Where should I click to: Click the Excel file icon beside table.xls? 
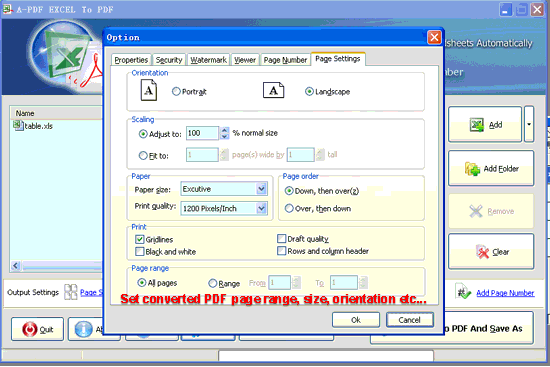point(18,125)
